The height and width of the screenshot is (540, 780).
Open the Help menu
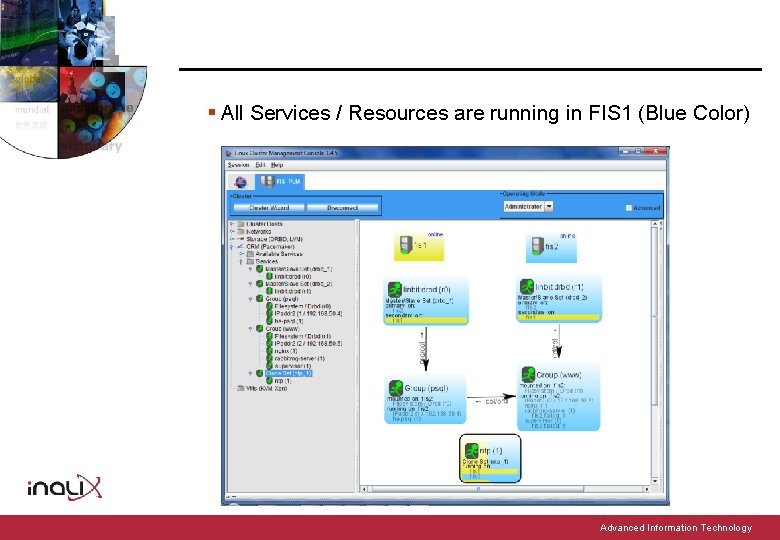pos(277,165)
